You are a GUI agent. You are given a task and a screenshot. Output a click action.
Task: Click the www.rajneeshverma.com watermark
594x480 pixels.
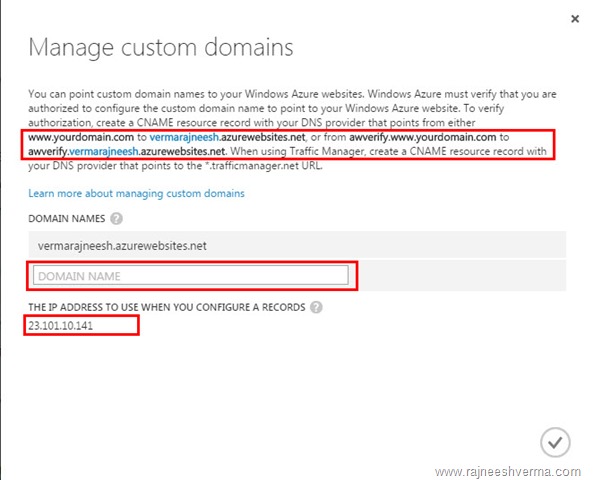click(x=508, y=472)
